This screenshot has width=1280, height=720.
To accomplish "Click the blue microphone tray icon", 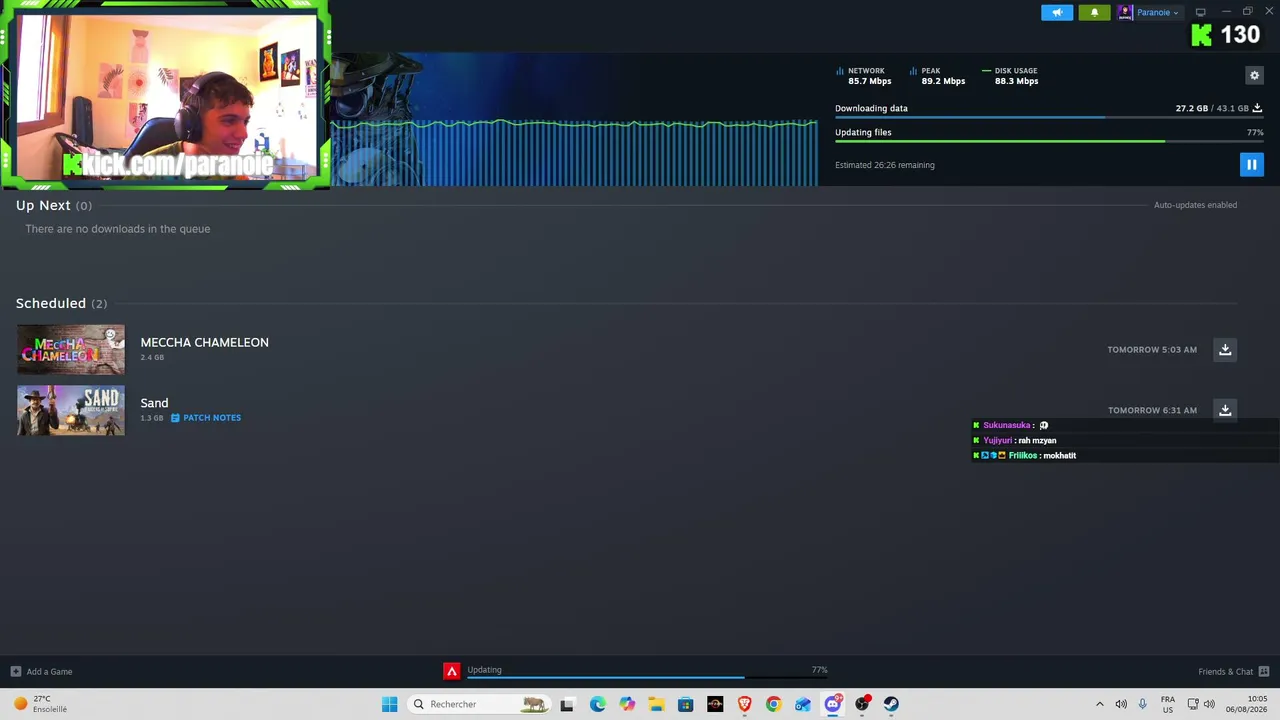I will click(x=1142, y=704).
